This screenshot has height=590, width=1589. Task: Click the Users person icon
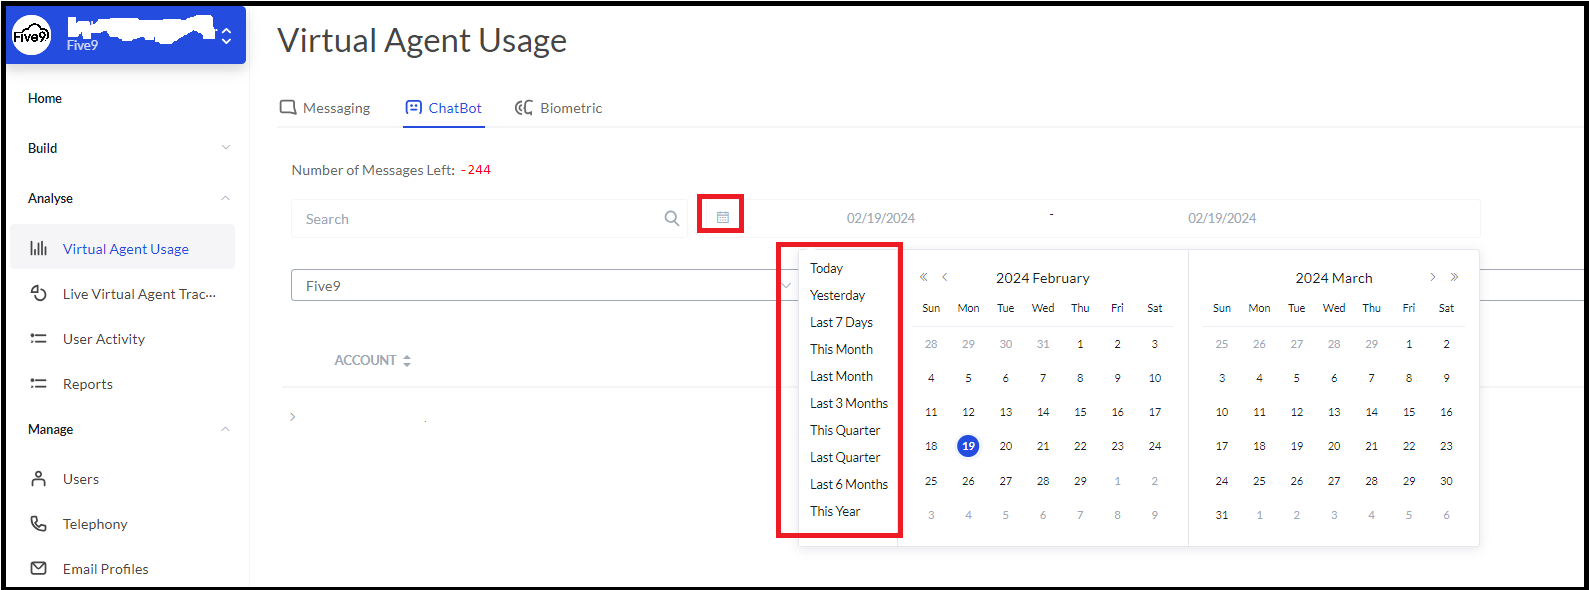(x=39, y=478)
